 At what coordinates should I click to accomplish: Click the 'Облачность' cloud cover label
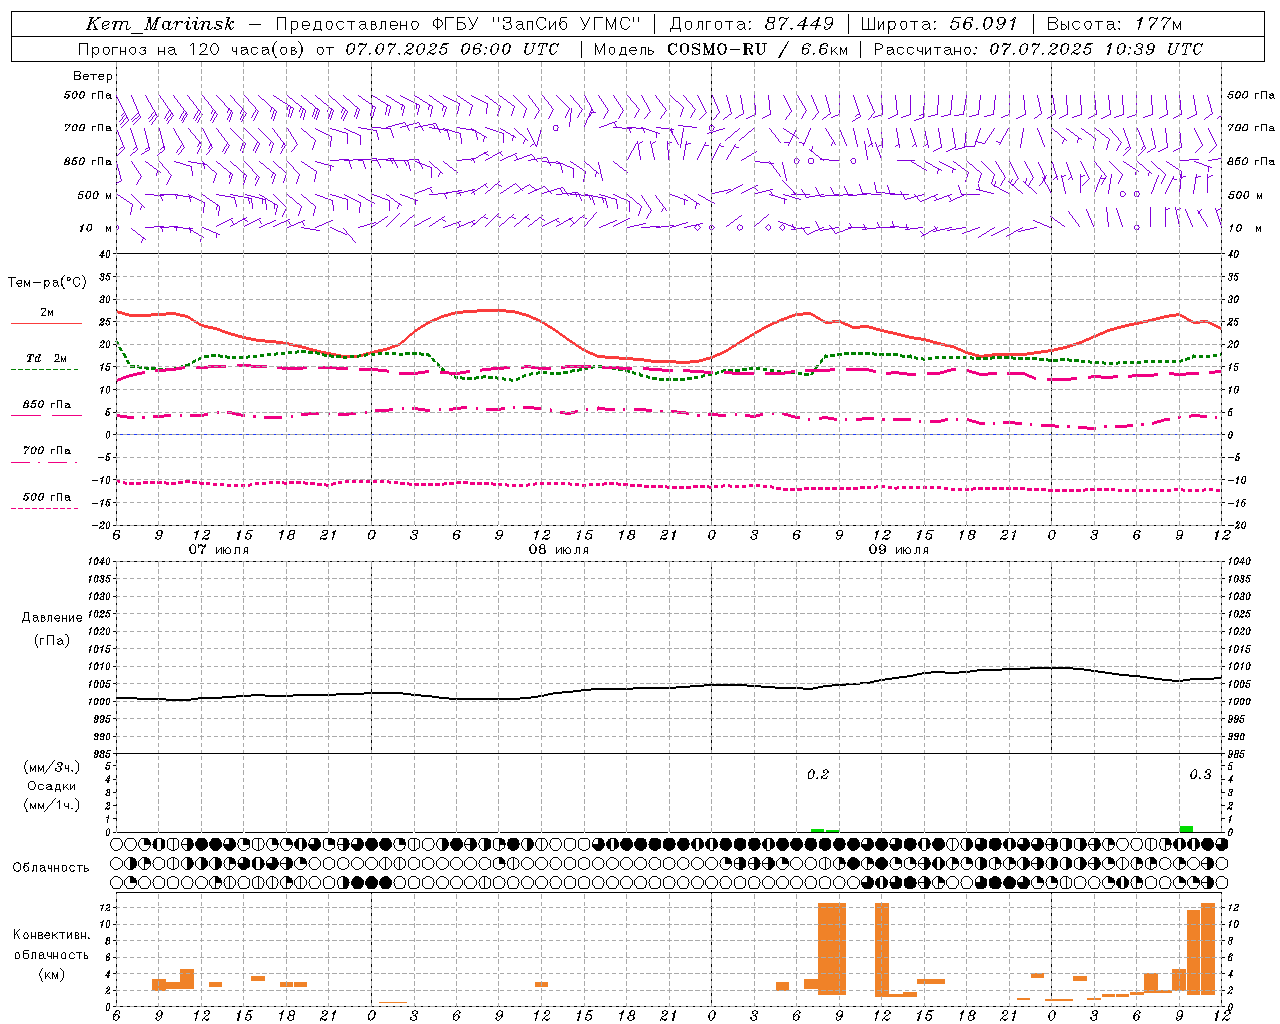(51, 868)
